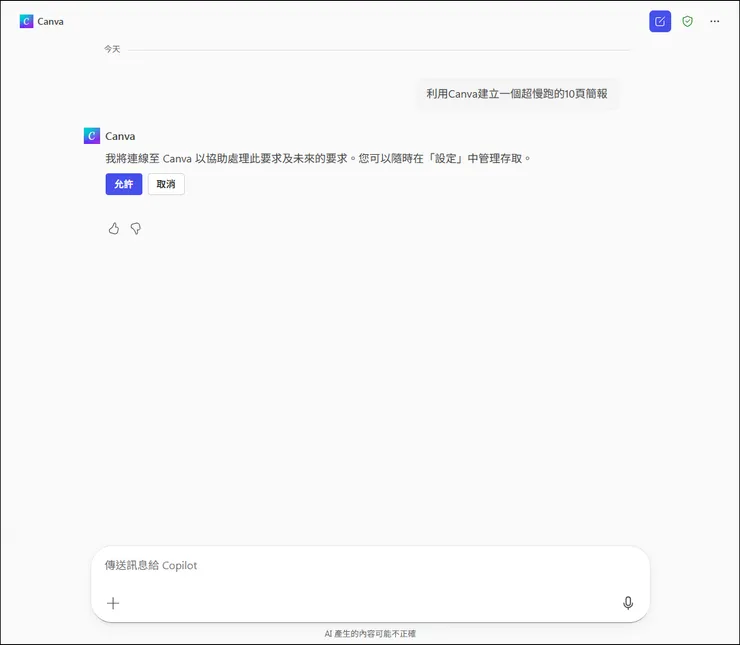Give the reply a thumbs down
This screenshot has height=645, width=740.
(x=136, y=228)
